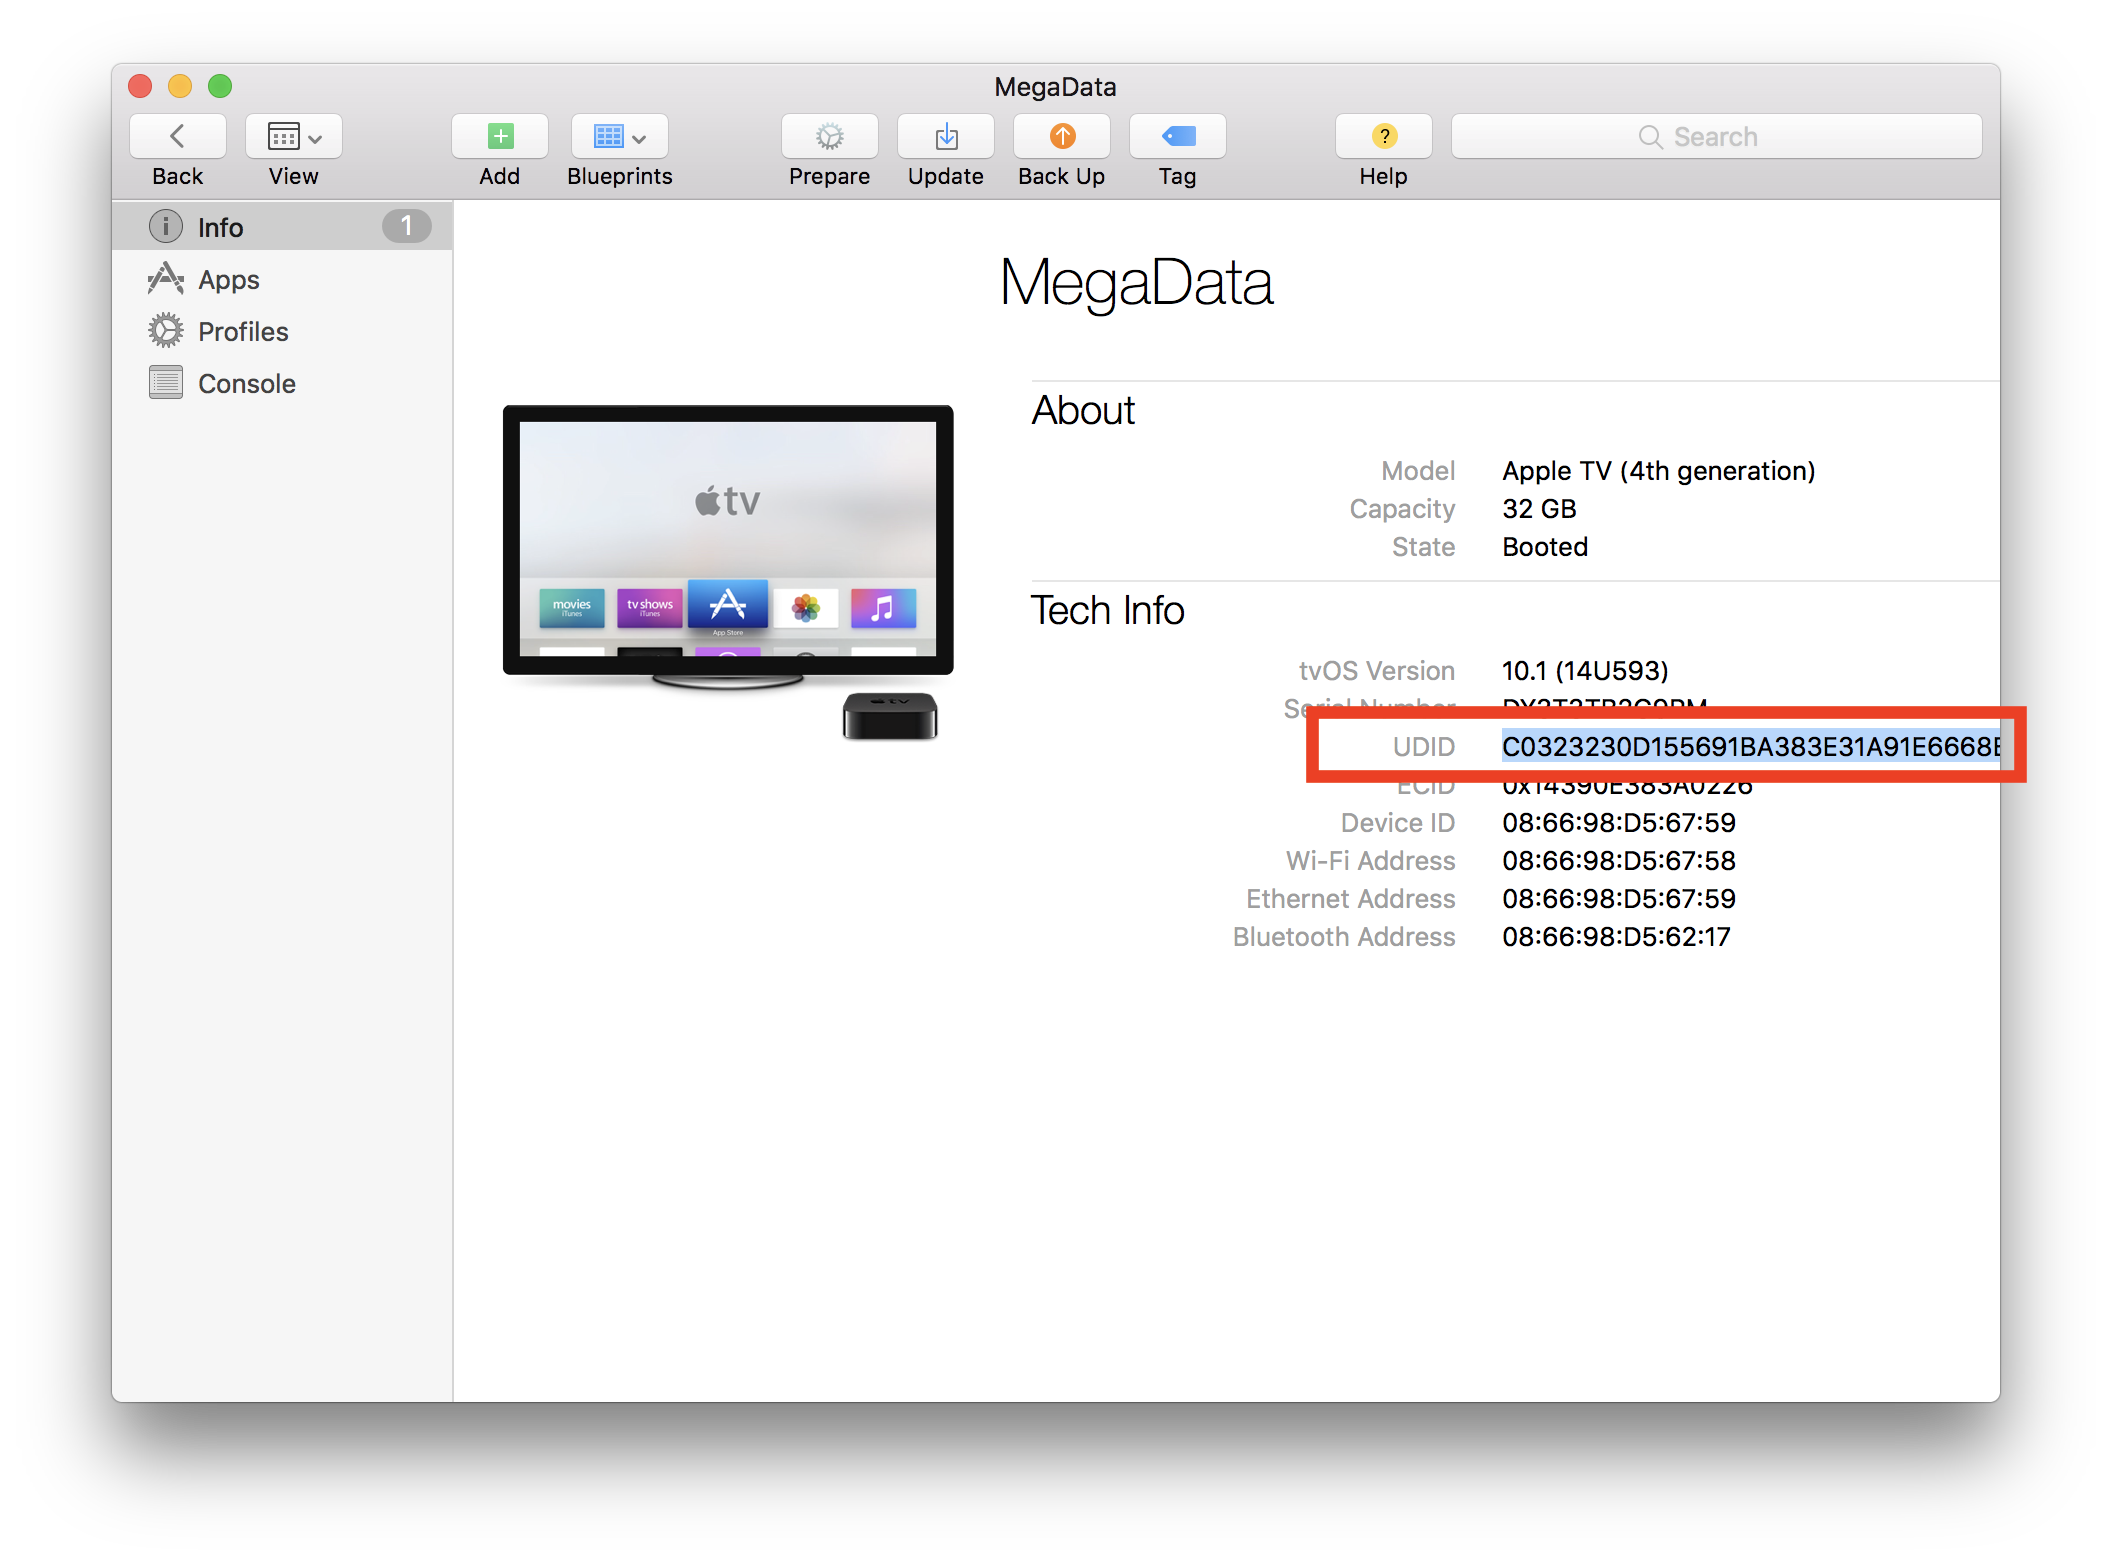Click the Bluetooth Address label
The height and width of the screenshot is (1562, 2112).
[x=1344, y=937]
